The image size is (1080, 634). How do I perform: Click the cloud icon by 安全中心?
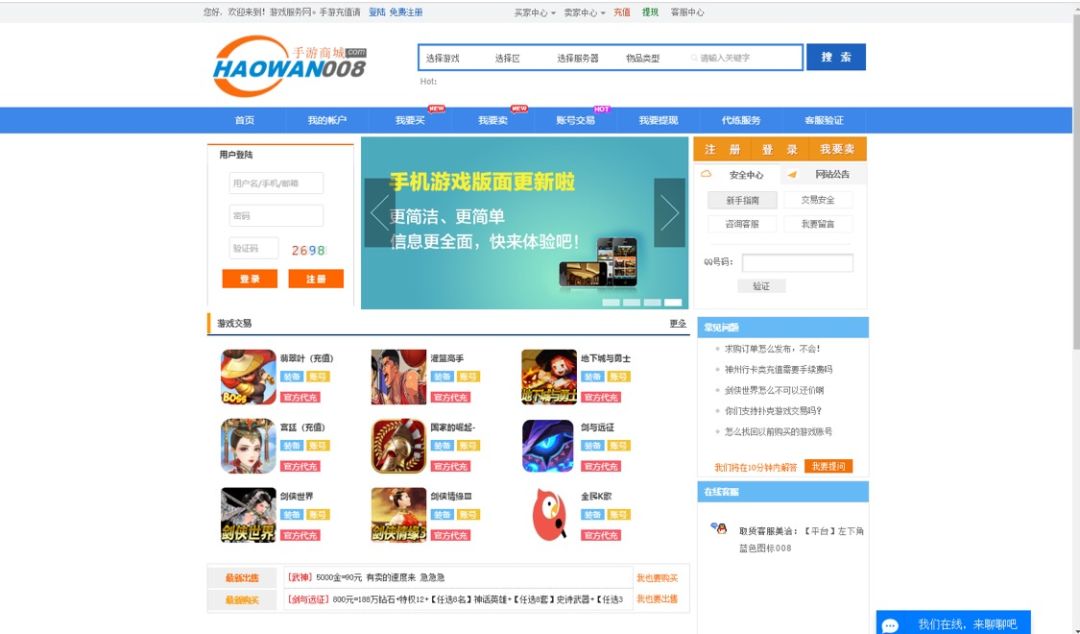(706, 174)
